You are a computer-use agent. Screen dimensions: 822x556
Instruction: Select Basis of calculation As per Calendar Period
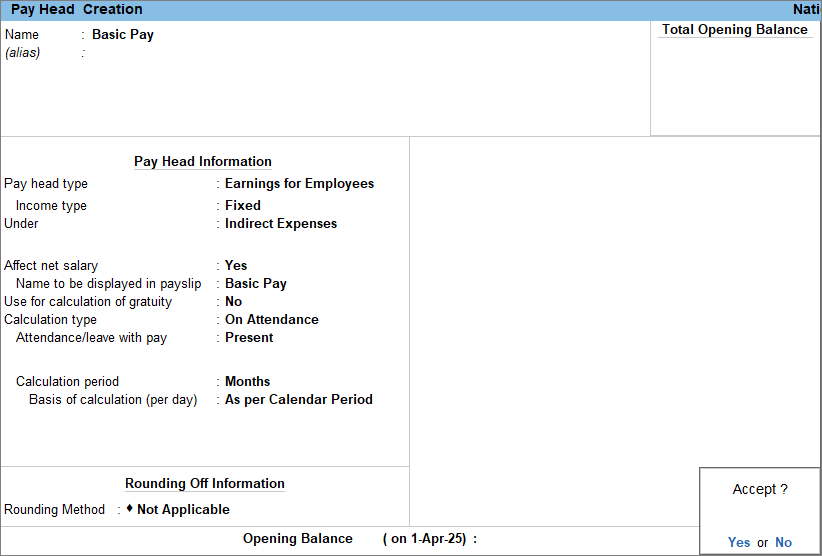click(299, 400)
